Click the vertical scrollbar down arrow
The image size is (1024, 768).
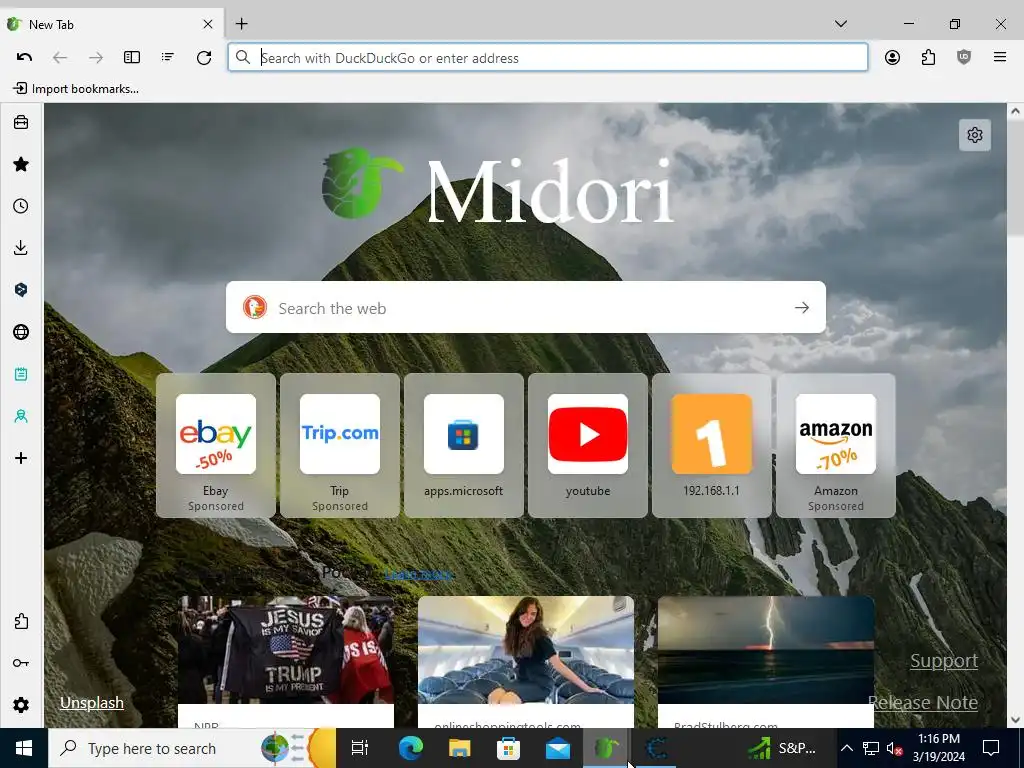pyautogui.click(x=1015, y=720)
